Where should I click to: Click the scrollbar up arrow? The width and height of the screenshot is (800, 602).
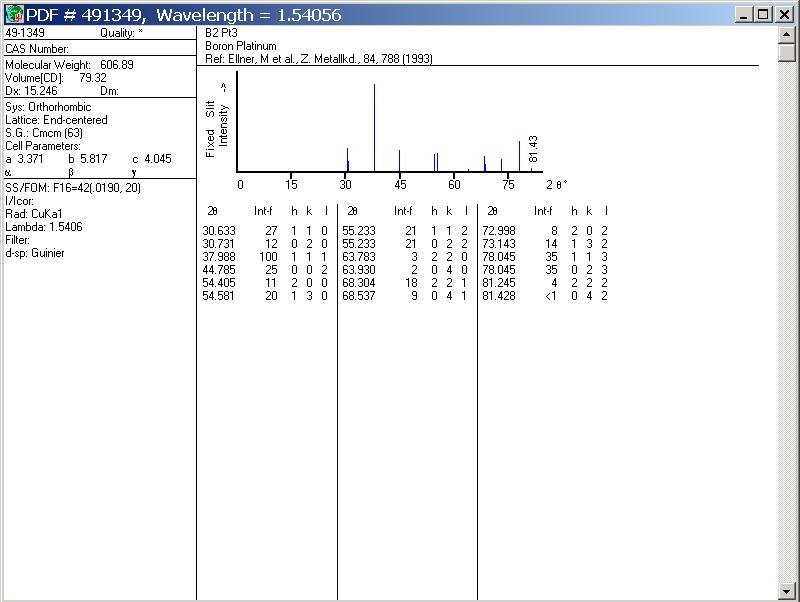[x=786, y=35]
